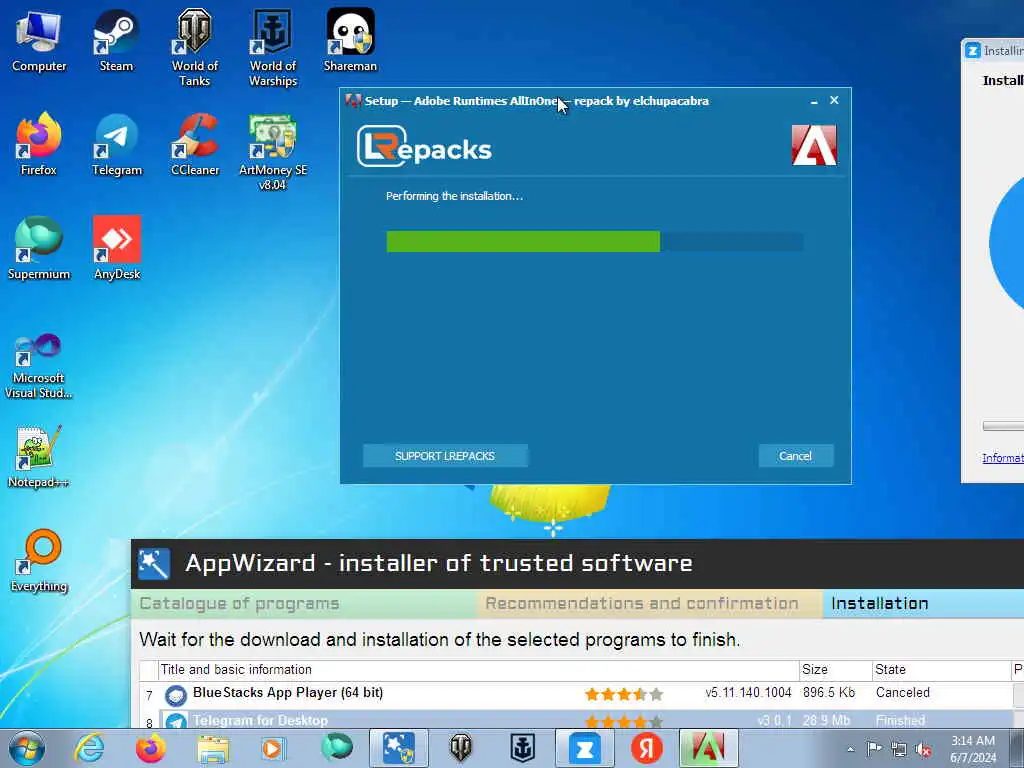Sort by Title and basic information column
1024x768 pixels.
[479, 670]
